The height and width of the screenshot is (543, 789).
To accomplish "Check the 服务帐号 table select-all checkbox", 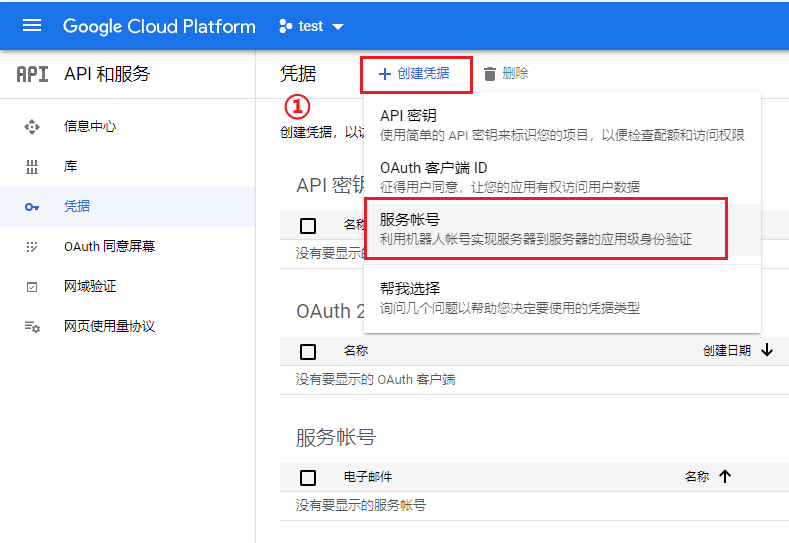I will [x=308, y=477].
